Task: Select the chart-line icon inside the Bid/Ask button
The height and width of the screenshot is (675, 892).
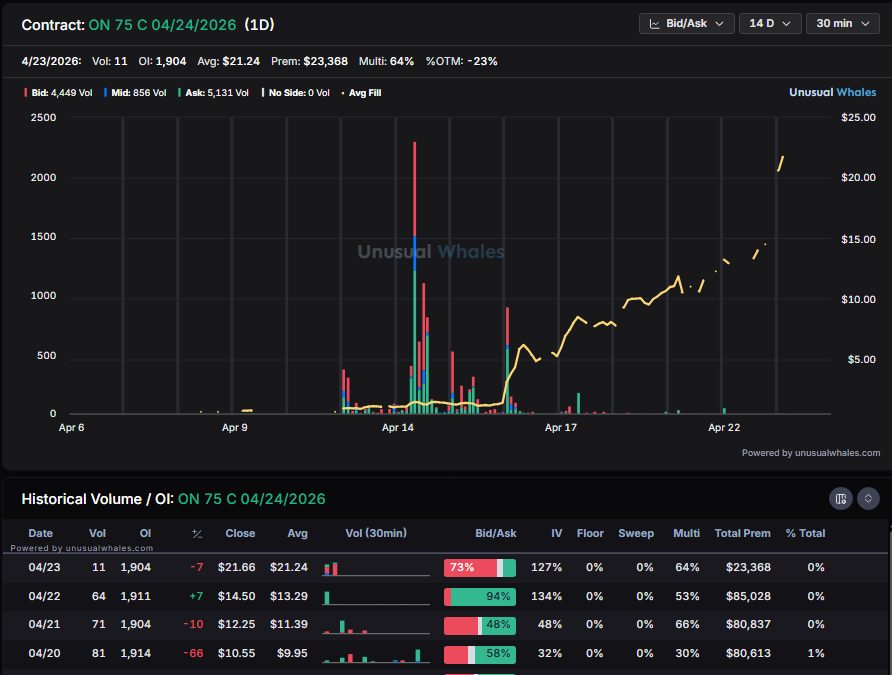Action: 657,23
